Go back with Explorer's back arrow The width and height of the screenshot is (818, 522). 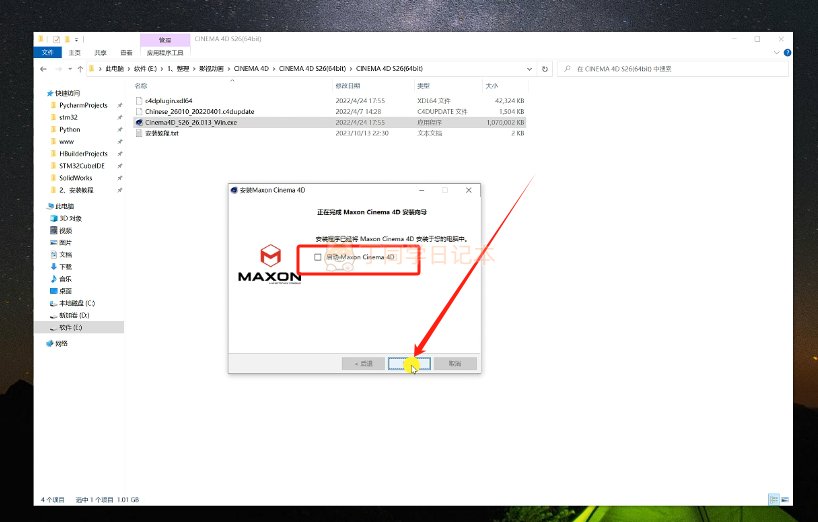pyautogui.click(x=43, y=69)
